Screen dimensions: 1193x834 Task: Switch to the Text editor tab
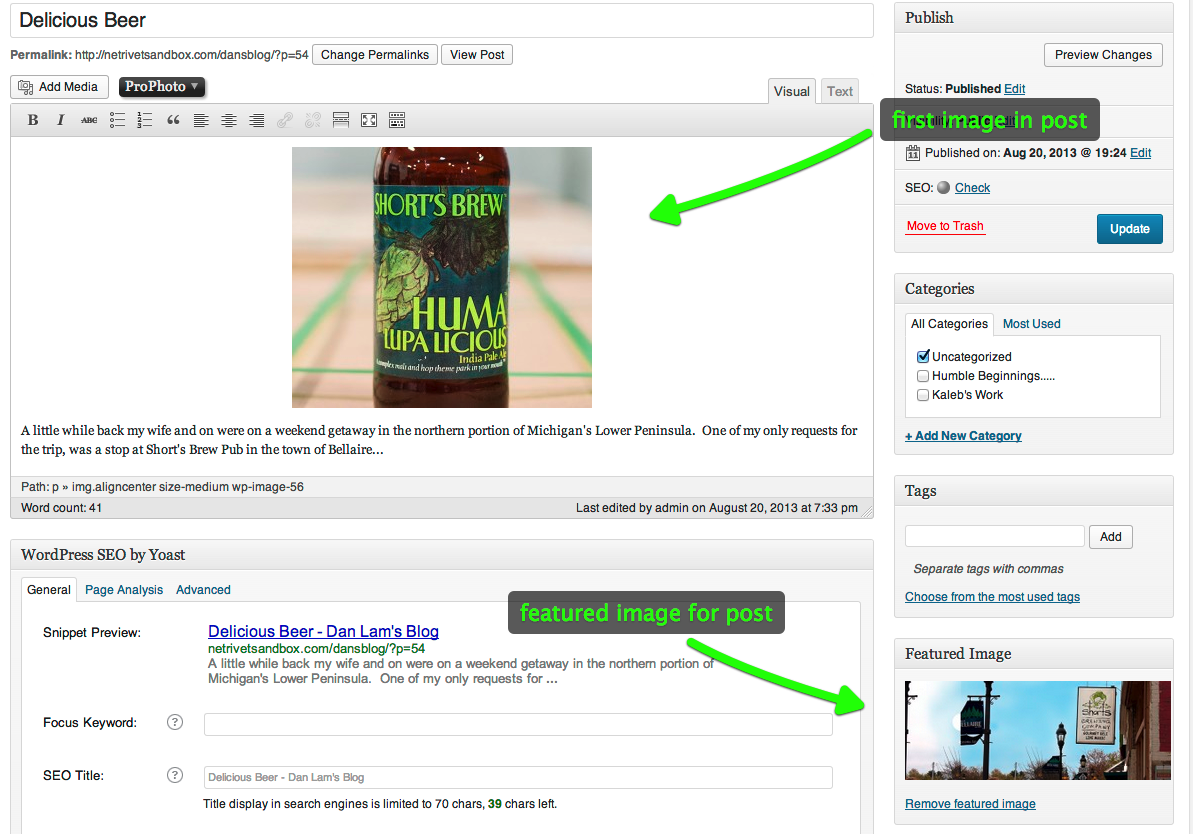[x=839, y=91]
